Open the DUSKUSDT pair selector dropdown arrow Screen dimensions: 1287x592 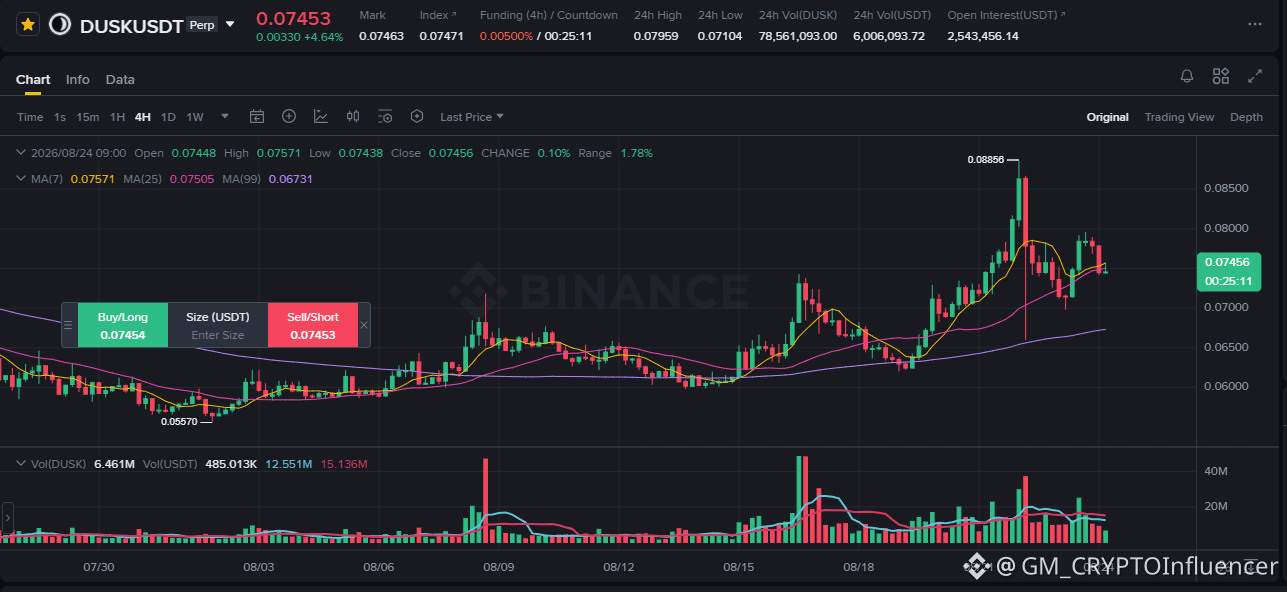point(231,24)
